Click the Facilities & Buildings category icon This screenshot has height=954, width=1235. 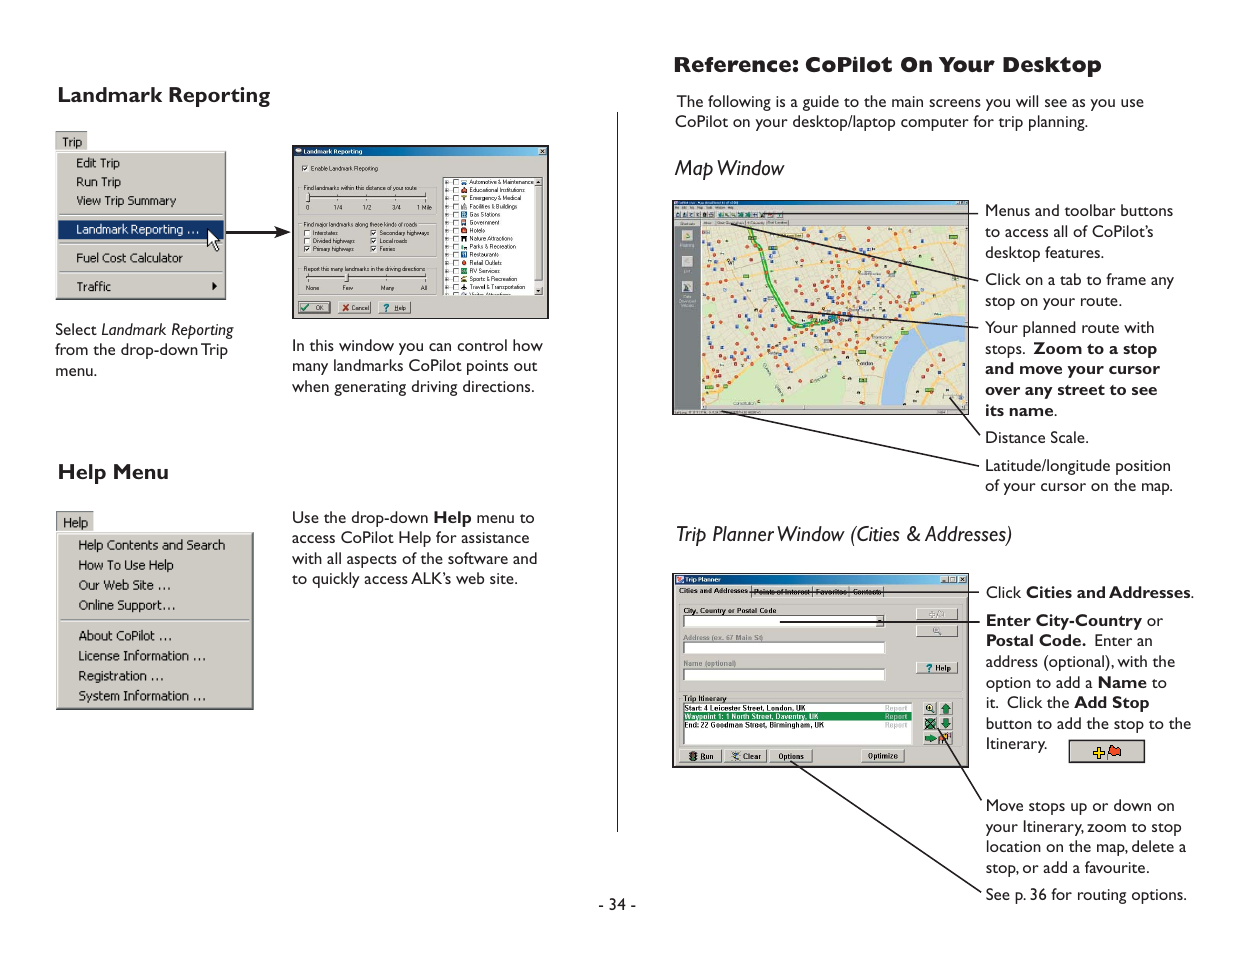464,206
